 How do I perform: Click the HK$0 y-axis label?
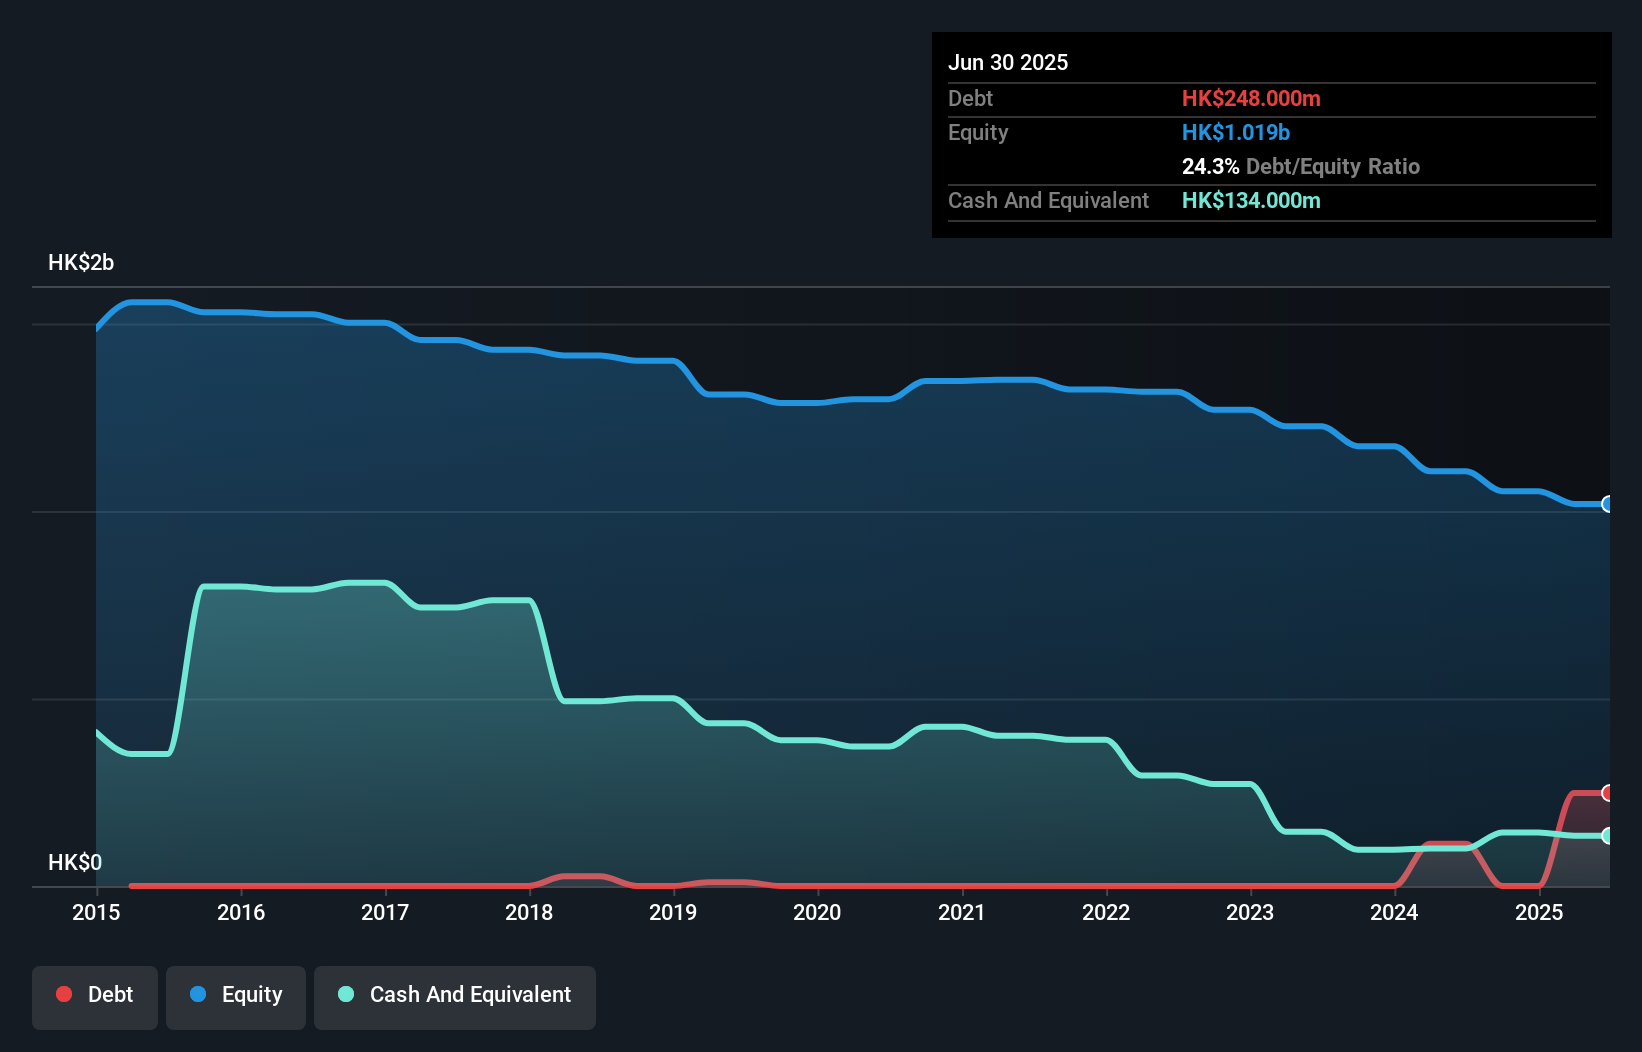click(75, 862)
